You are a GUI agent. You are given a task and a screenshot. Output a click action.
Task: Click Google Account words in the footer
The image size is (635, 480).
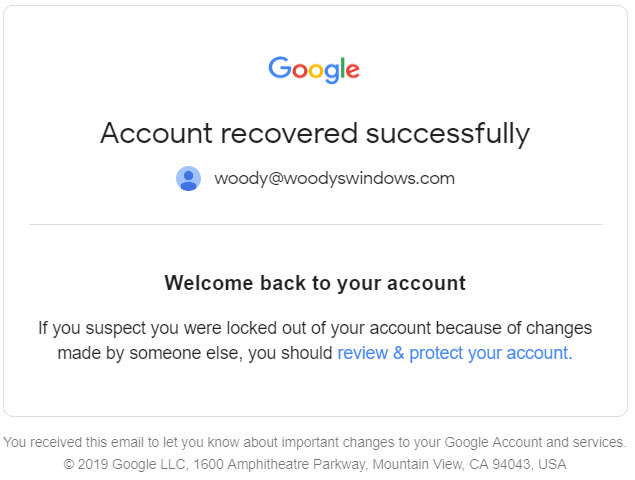(x=493, y=442)
